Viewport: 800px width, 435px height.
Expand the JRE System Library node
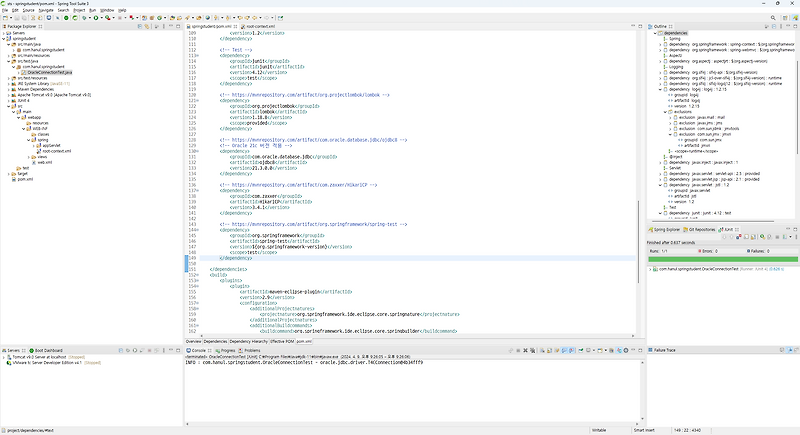click(x=9, y=84)
